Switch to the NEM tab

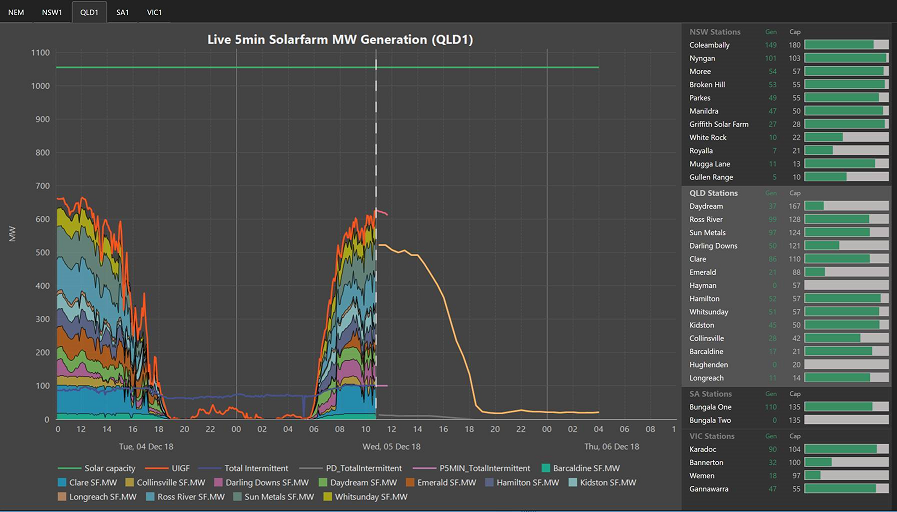click(x=17, y=12)
